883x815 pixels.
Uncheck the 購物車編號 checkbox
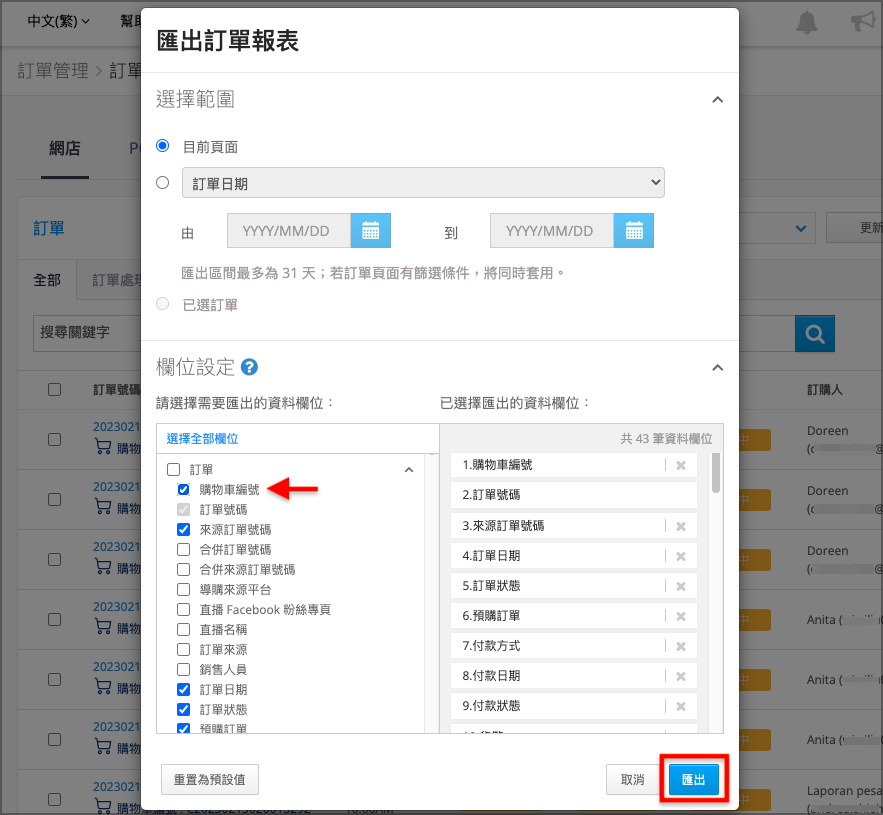tap(184, 489)
